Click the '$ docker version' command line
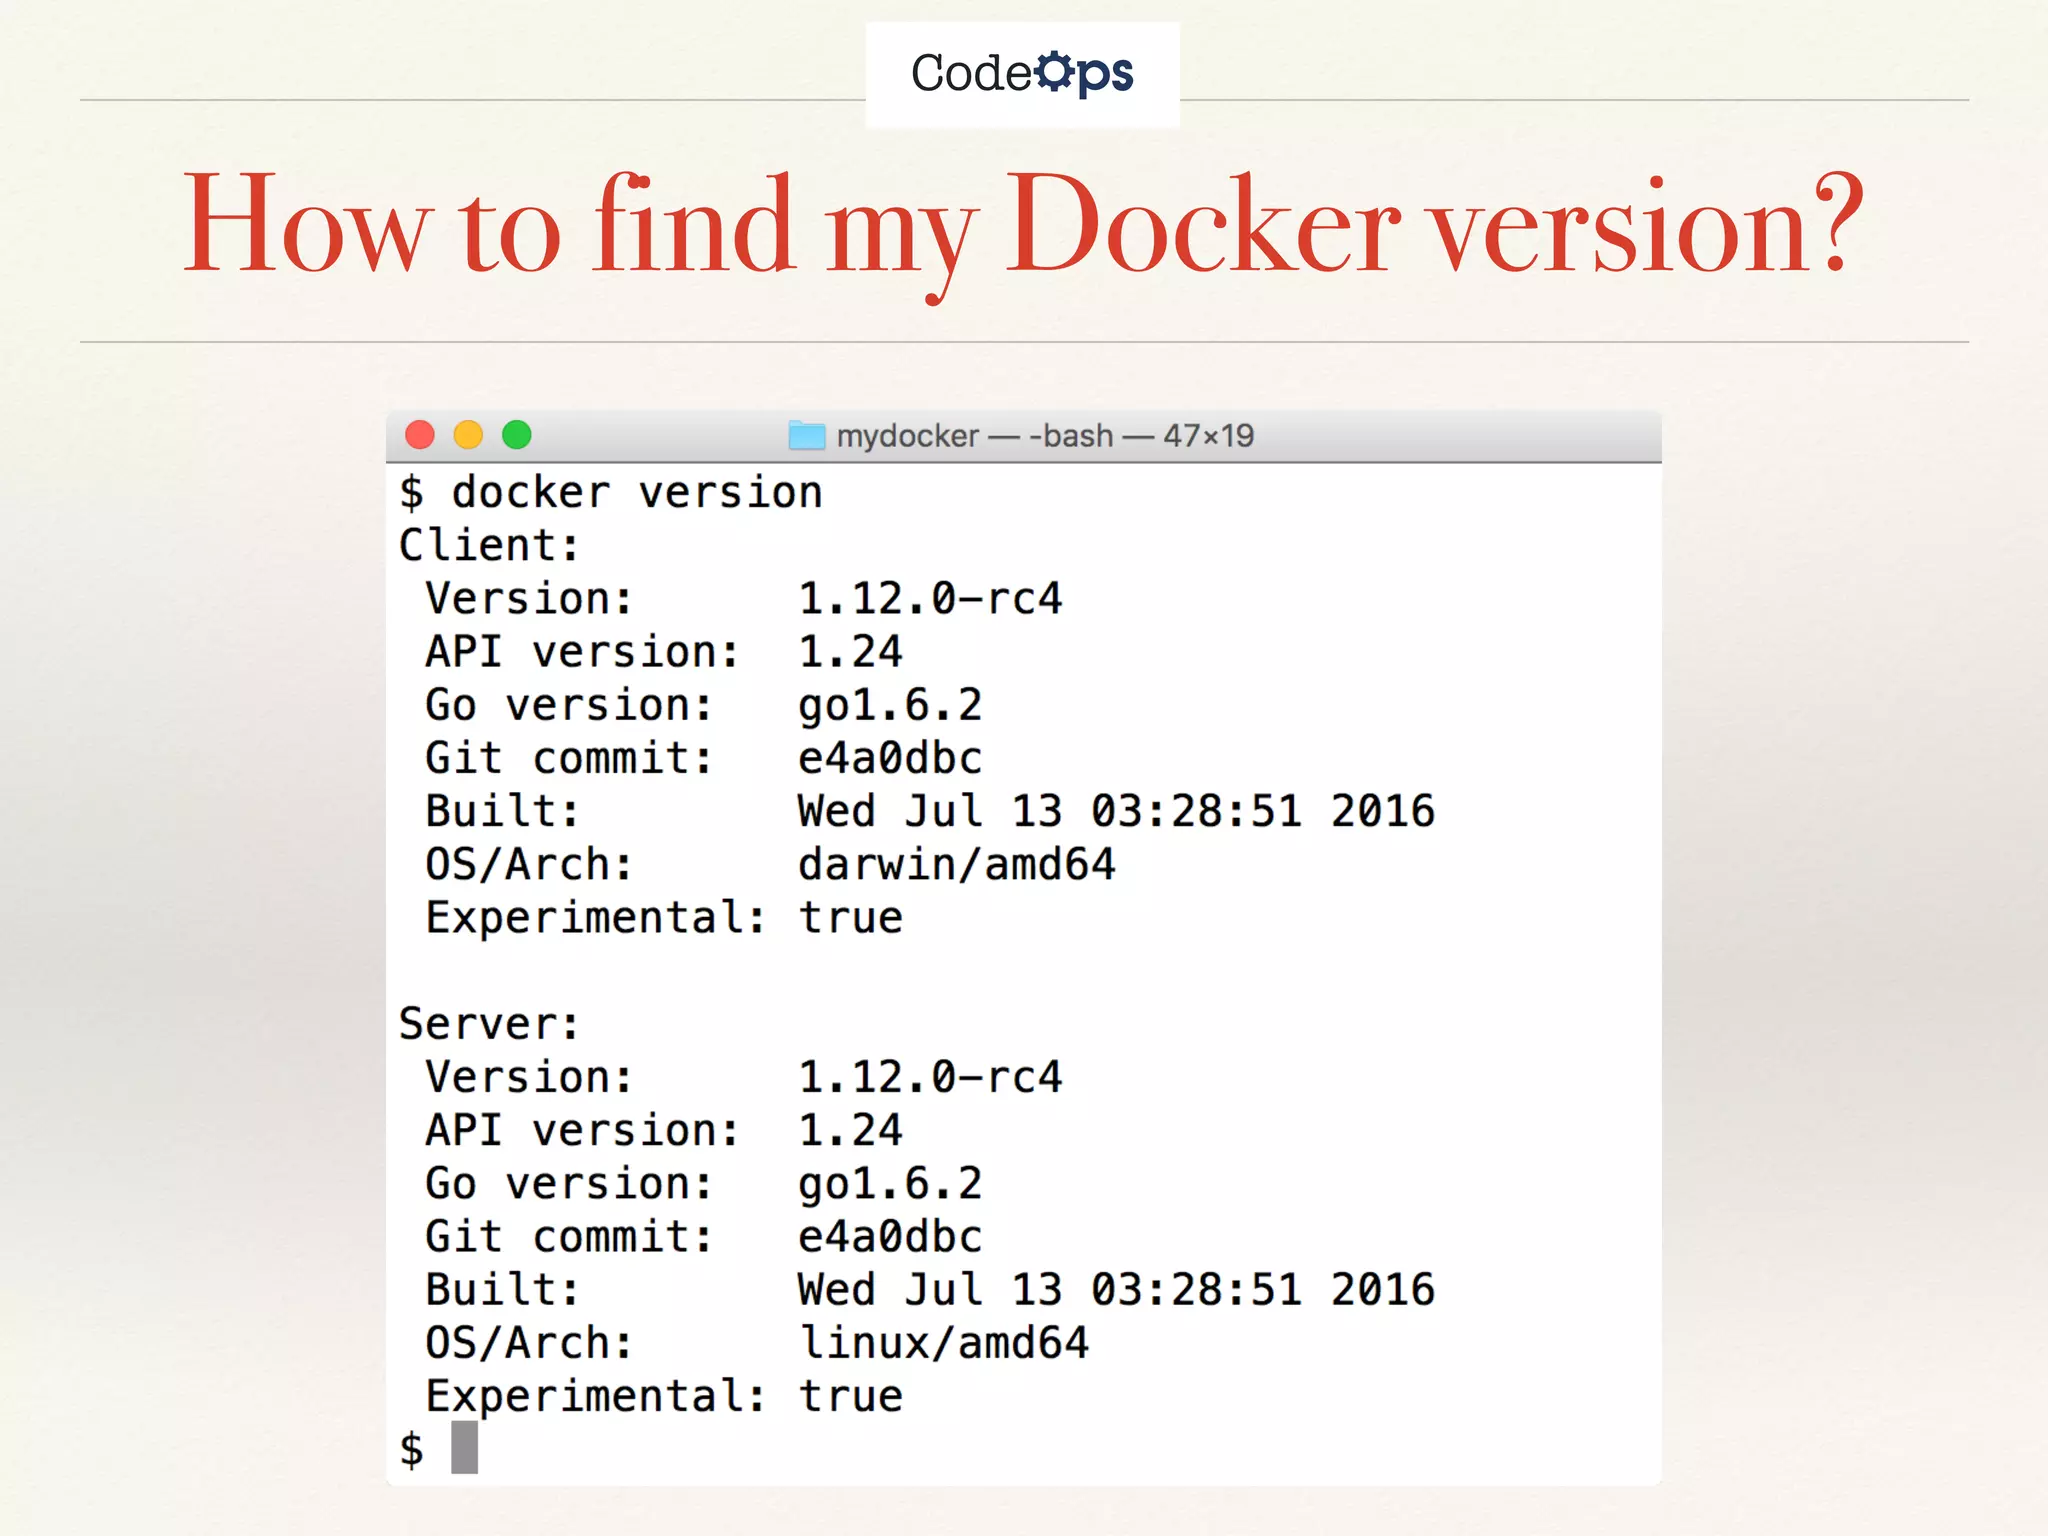Viewport: 2048px width, 1536px height. click(611, 493)
